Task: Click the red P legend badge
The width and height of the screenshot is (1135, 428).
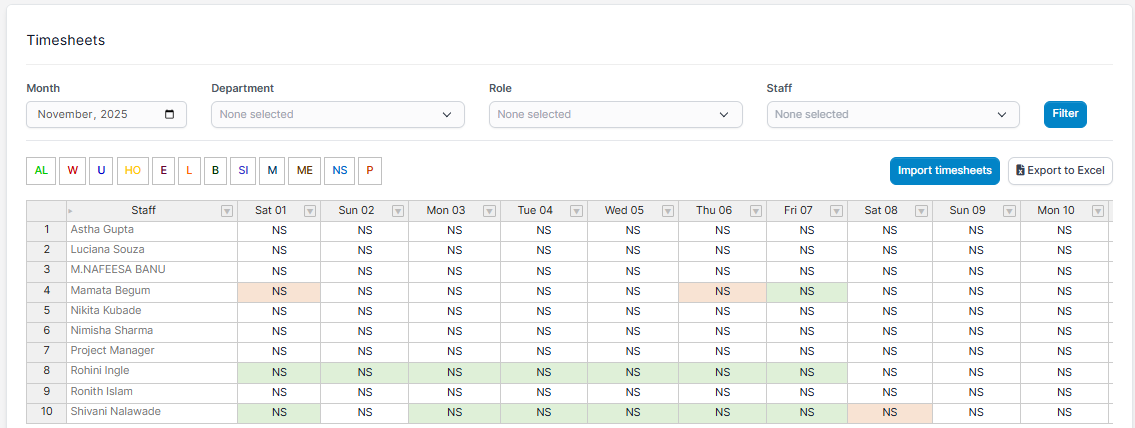Action: pos(369,171)
